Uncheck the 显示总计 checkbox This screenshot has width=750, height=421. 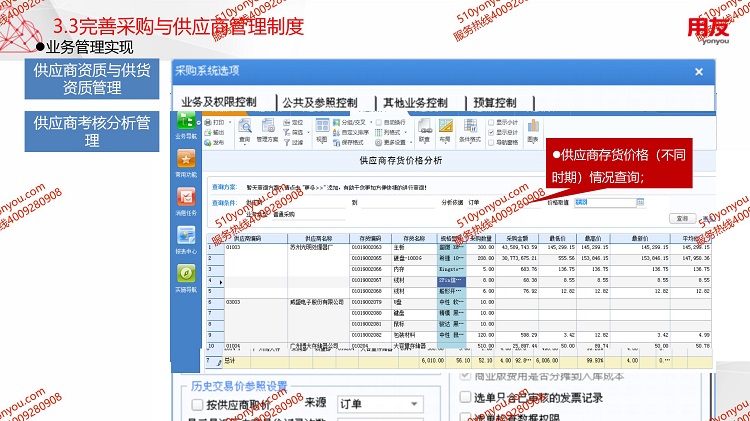click(x=493, y=131)
